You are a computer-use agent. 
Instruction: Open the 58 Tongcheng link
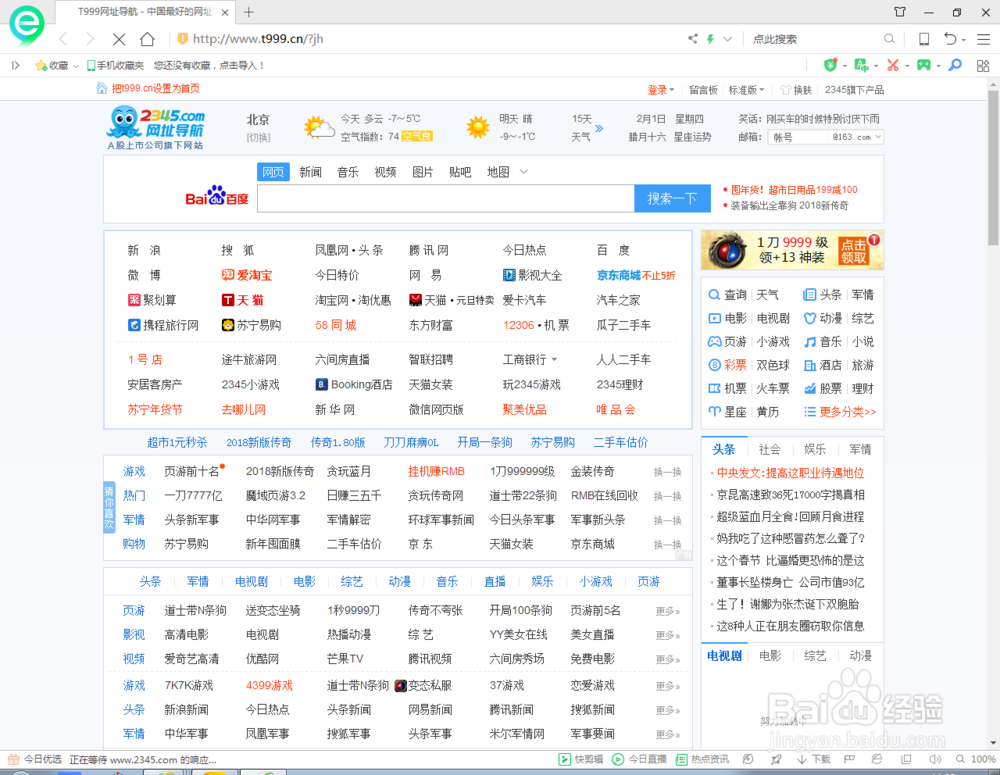[335, 325]
